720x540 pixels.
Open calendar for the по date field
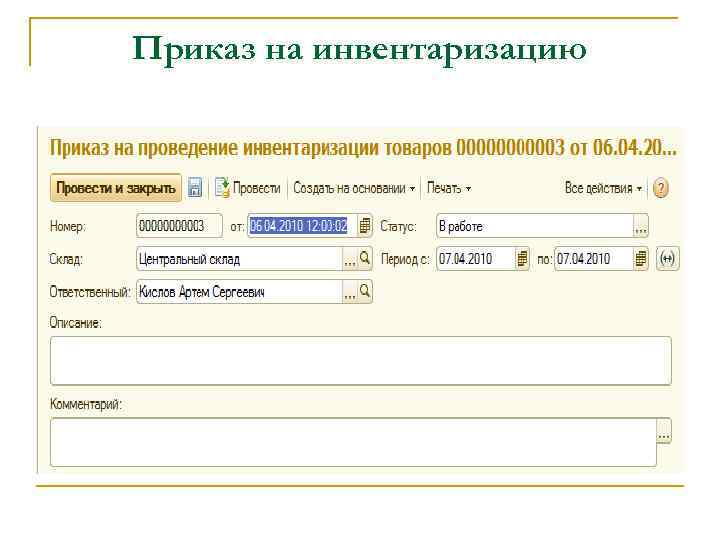(641, 259)
